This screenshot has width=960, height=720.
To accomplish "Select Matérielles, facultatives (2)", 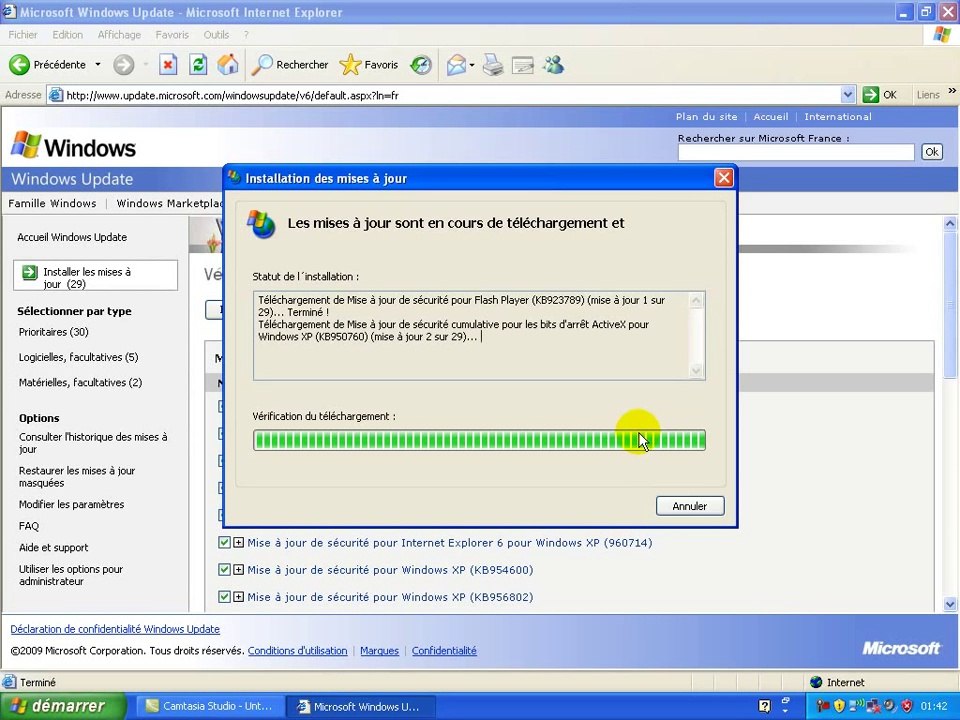I will coord(80,382).
